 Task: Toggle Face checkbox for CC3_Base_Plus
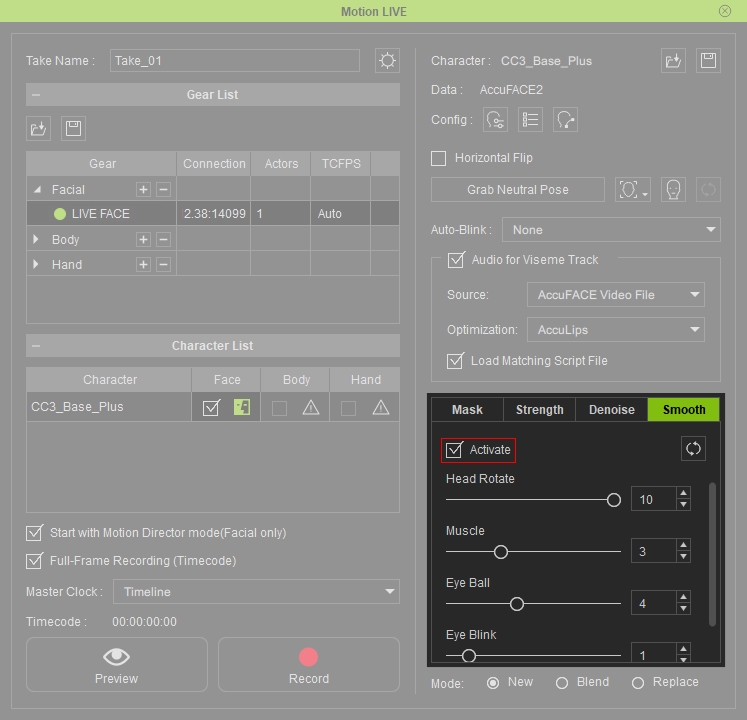211,407
